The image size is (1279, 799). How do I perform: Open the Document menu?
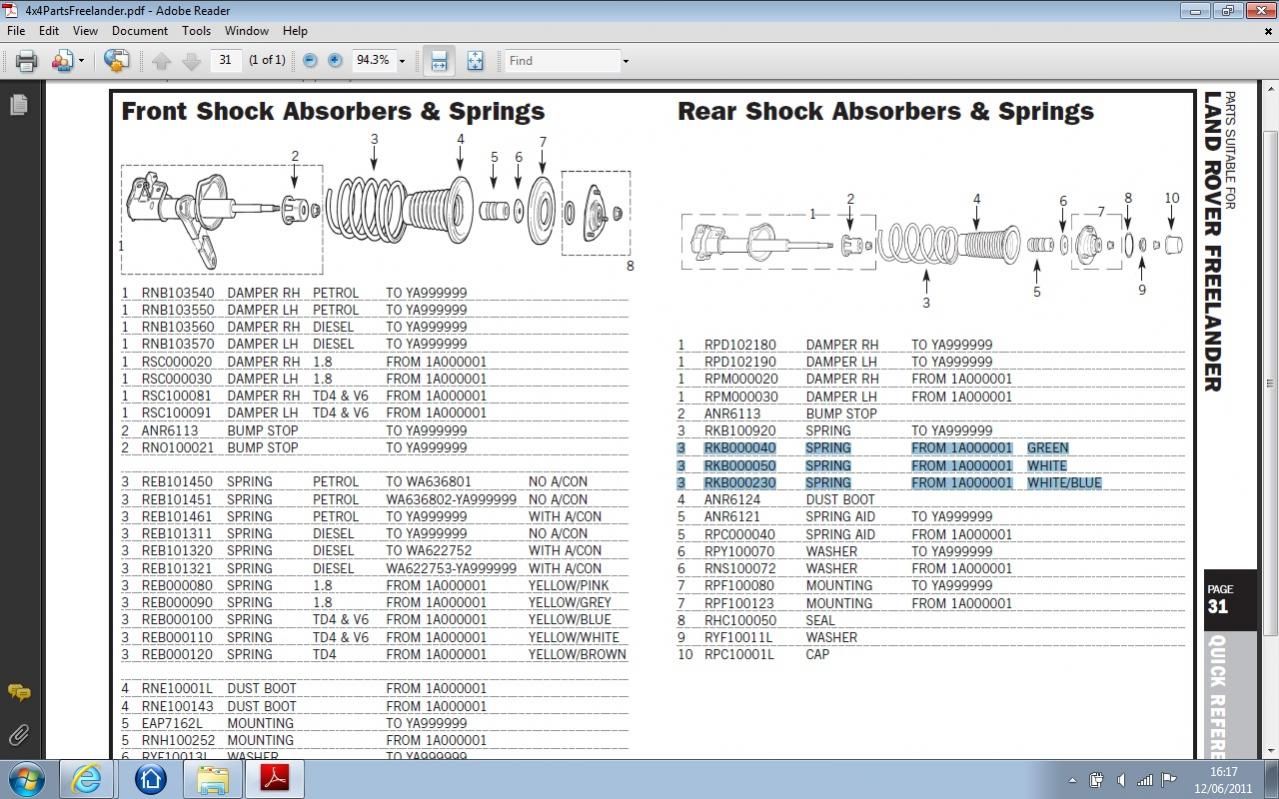tap(140, 31)
